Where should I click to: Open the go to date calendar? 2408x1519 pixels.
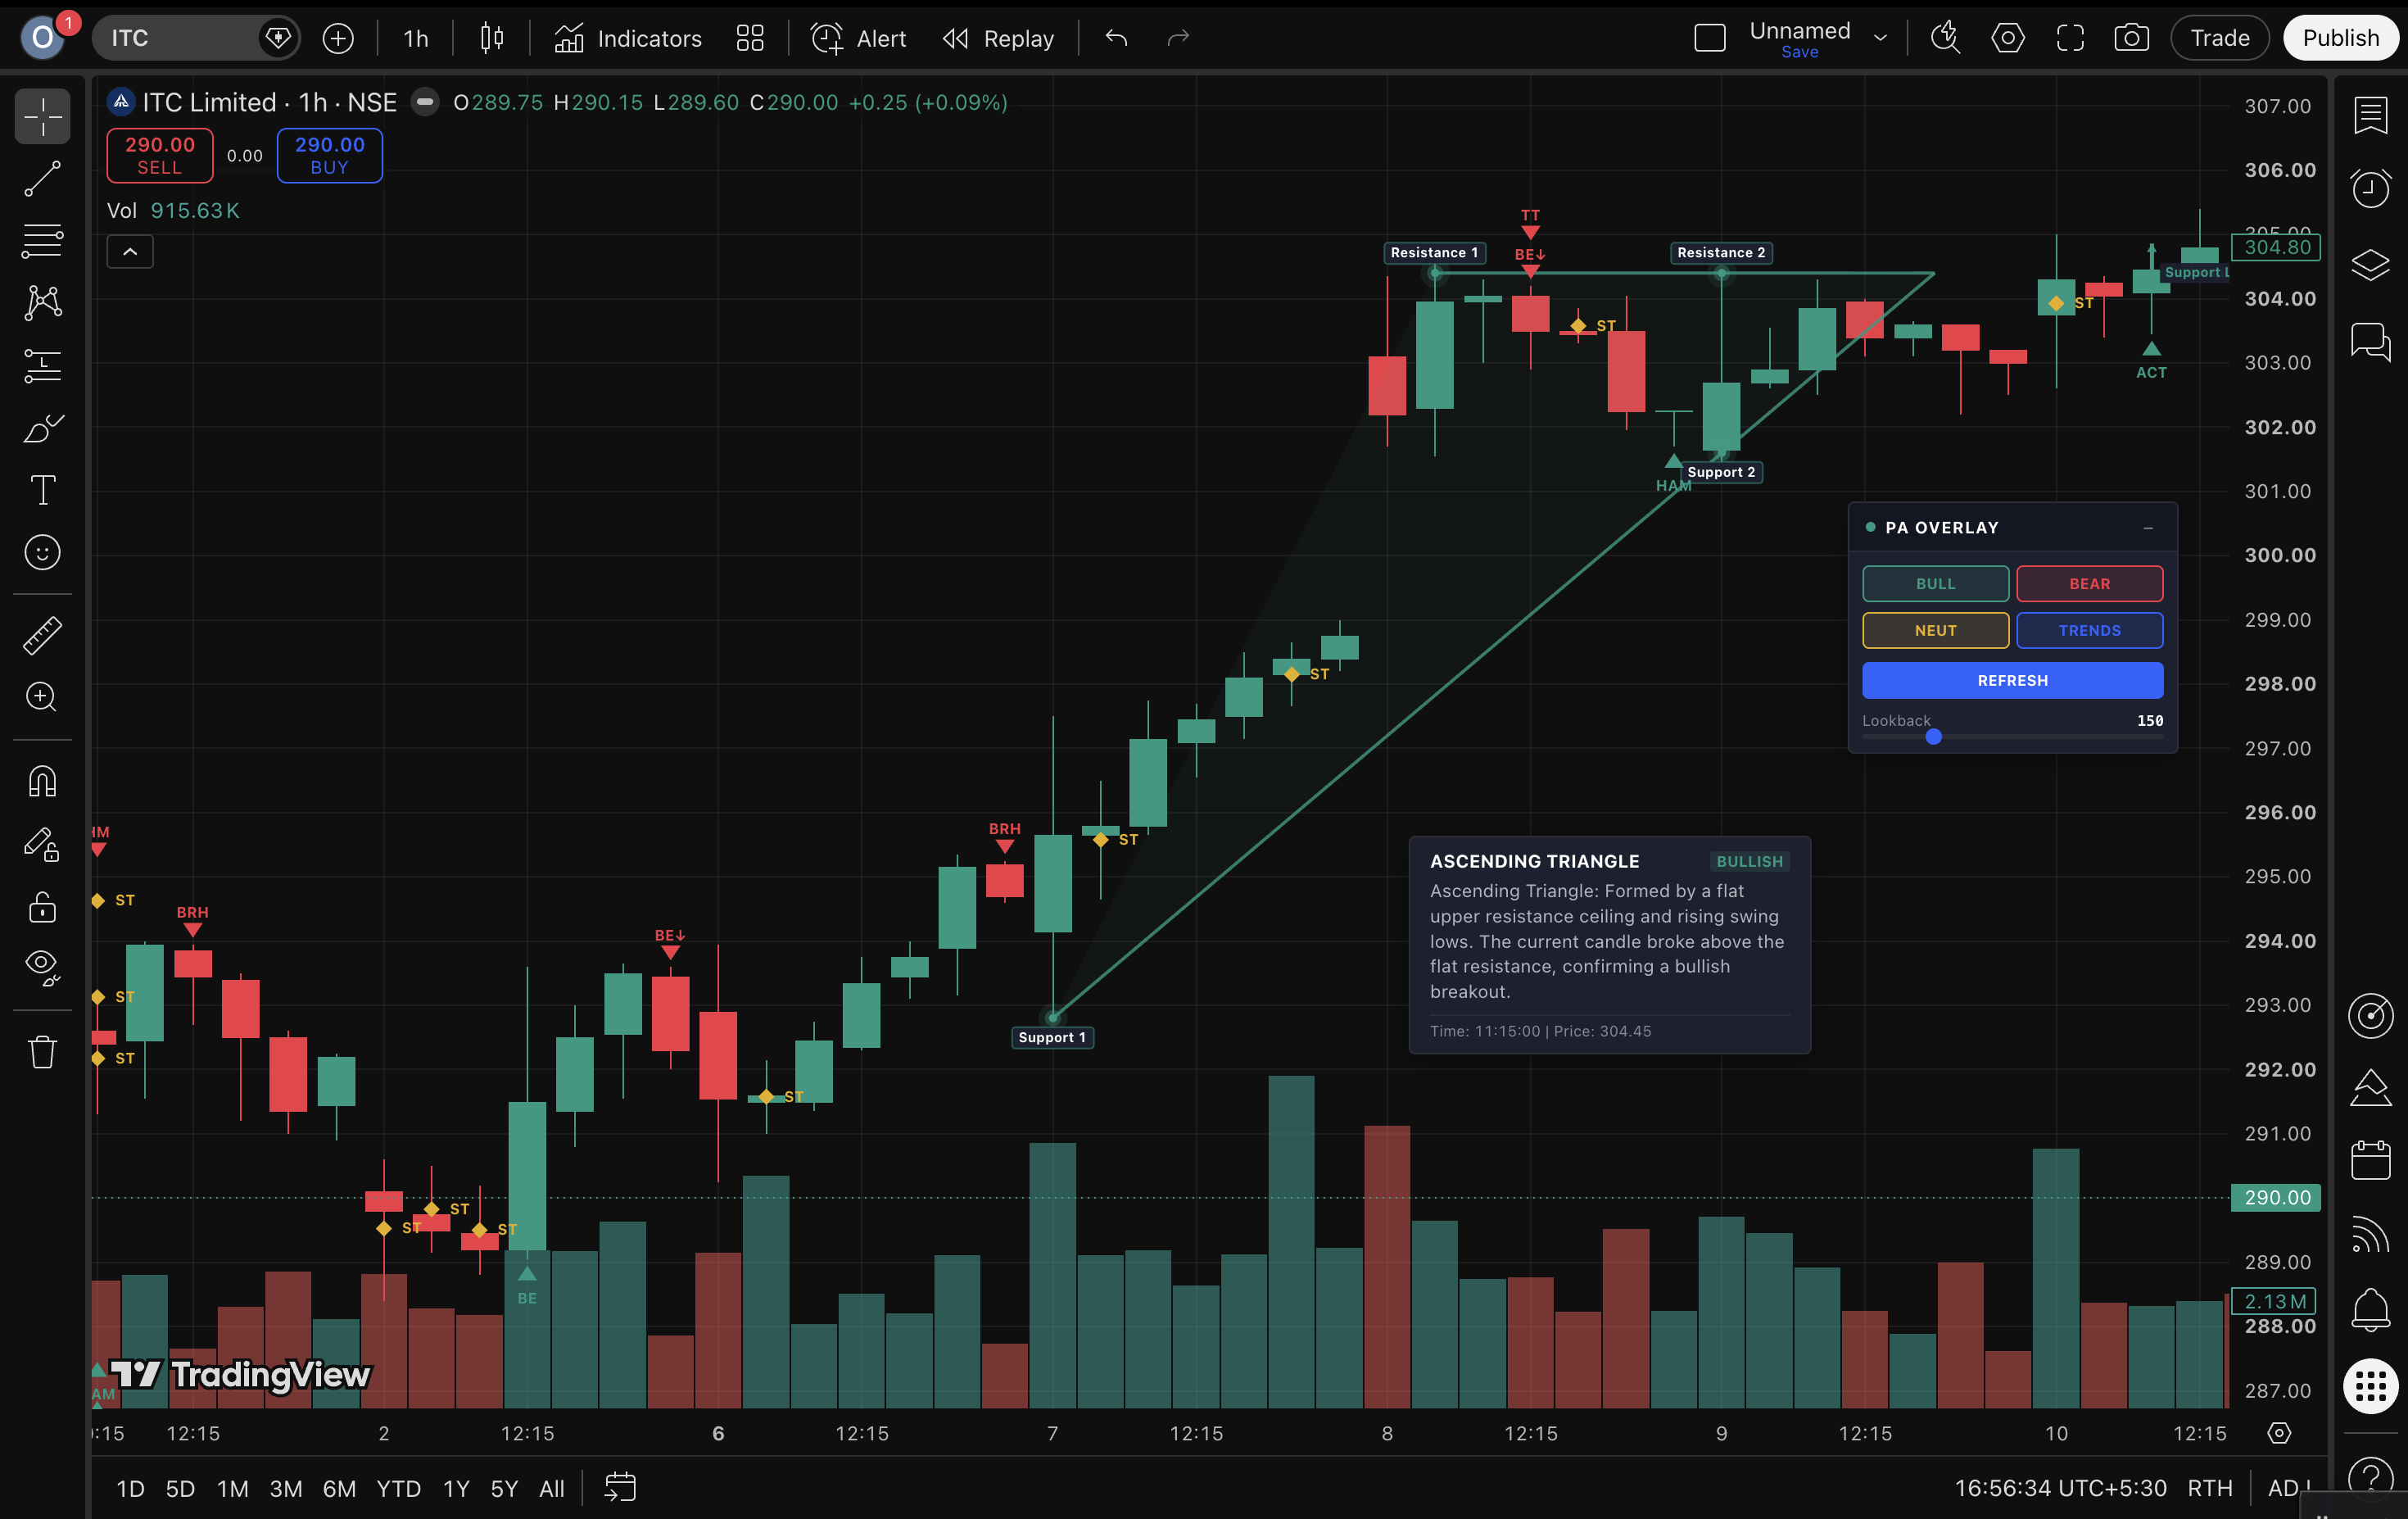click(x=620, y=1488)
